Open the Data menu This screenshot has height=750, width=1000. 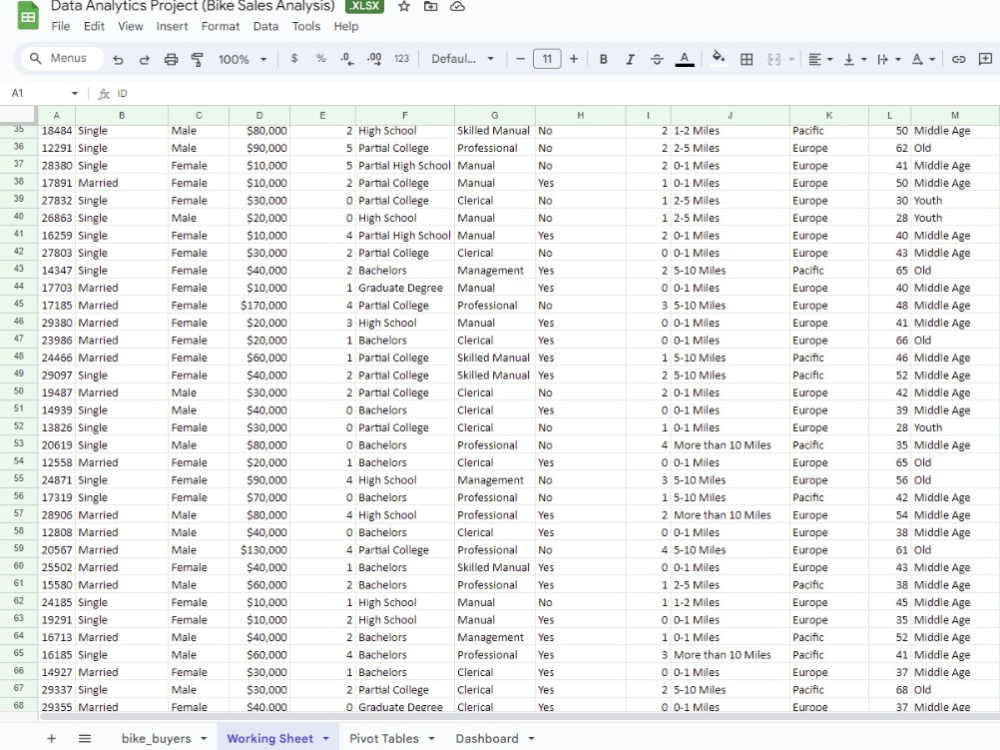pos(265,26)
